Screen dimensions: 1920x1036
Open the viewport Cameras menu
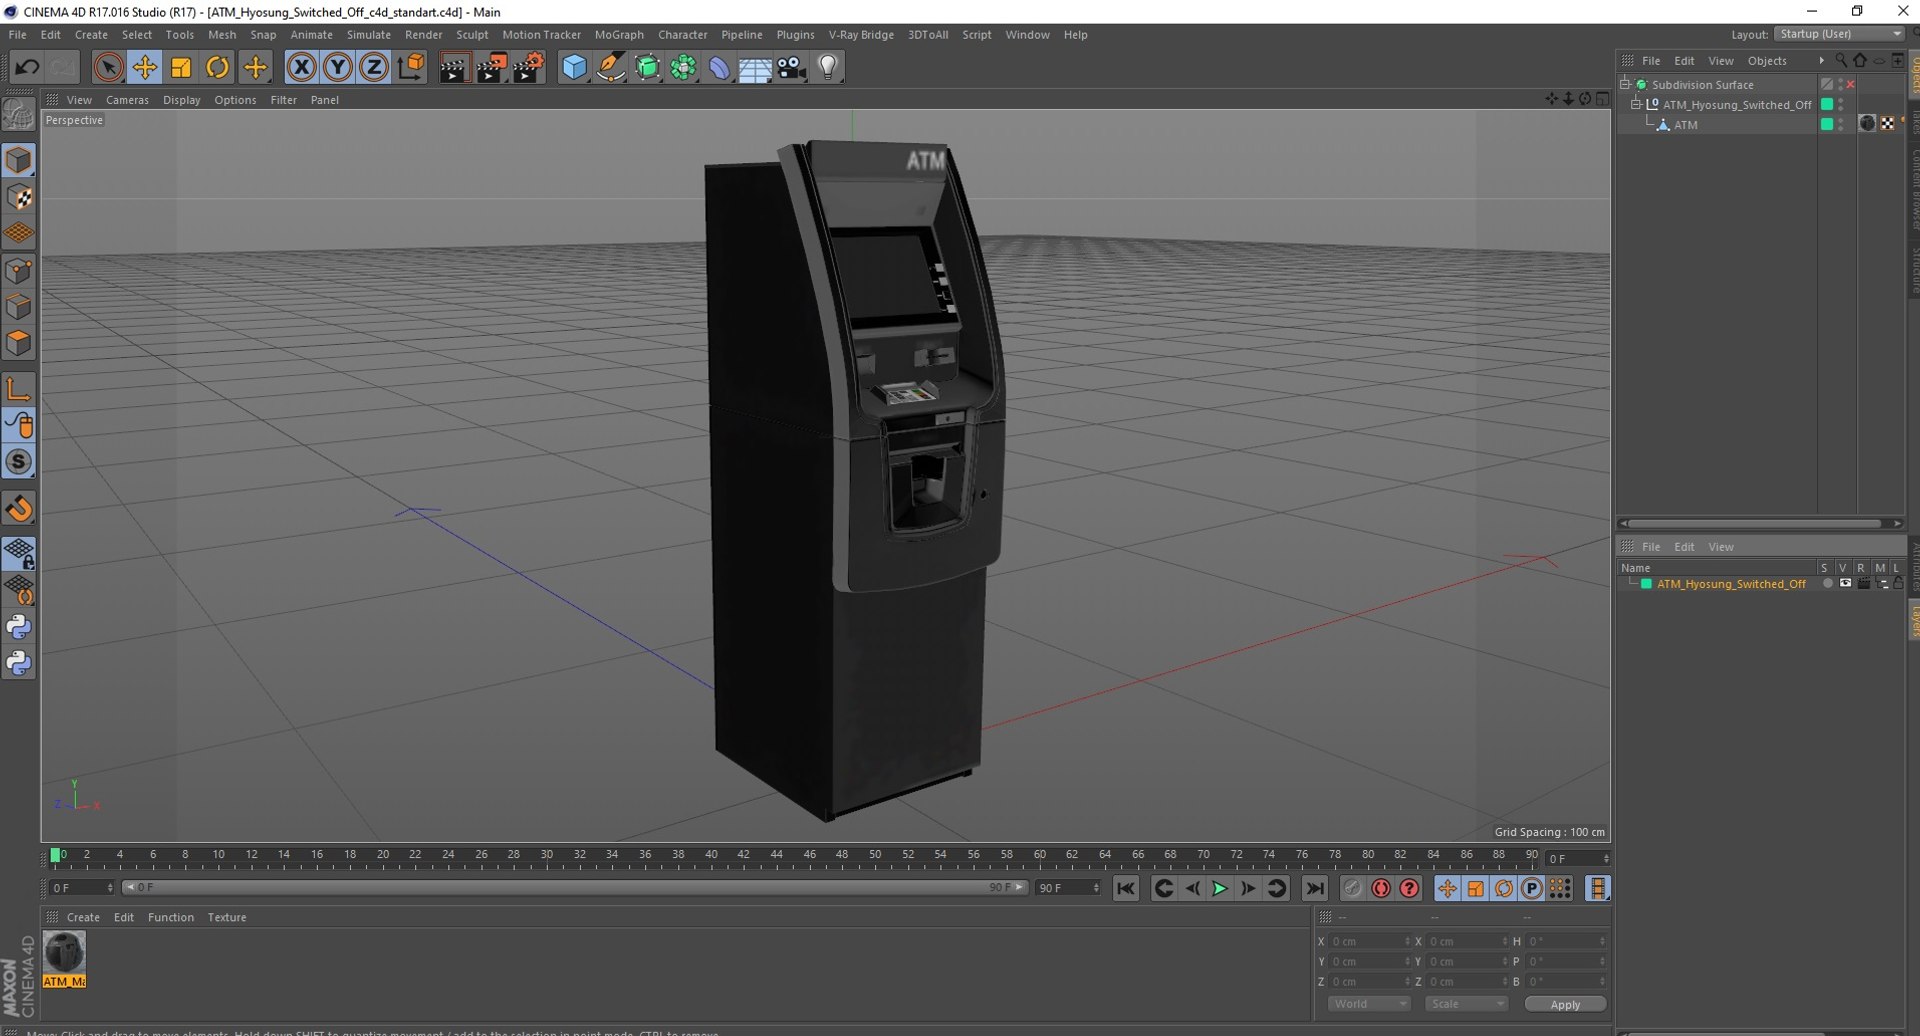coord(127,100)
